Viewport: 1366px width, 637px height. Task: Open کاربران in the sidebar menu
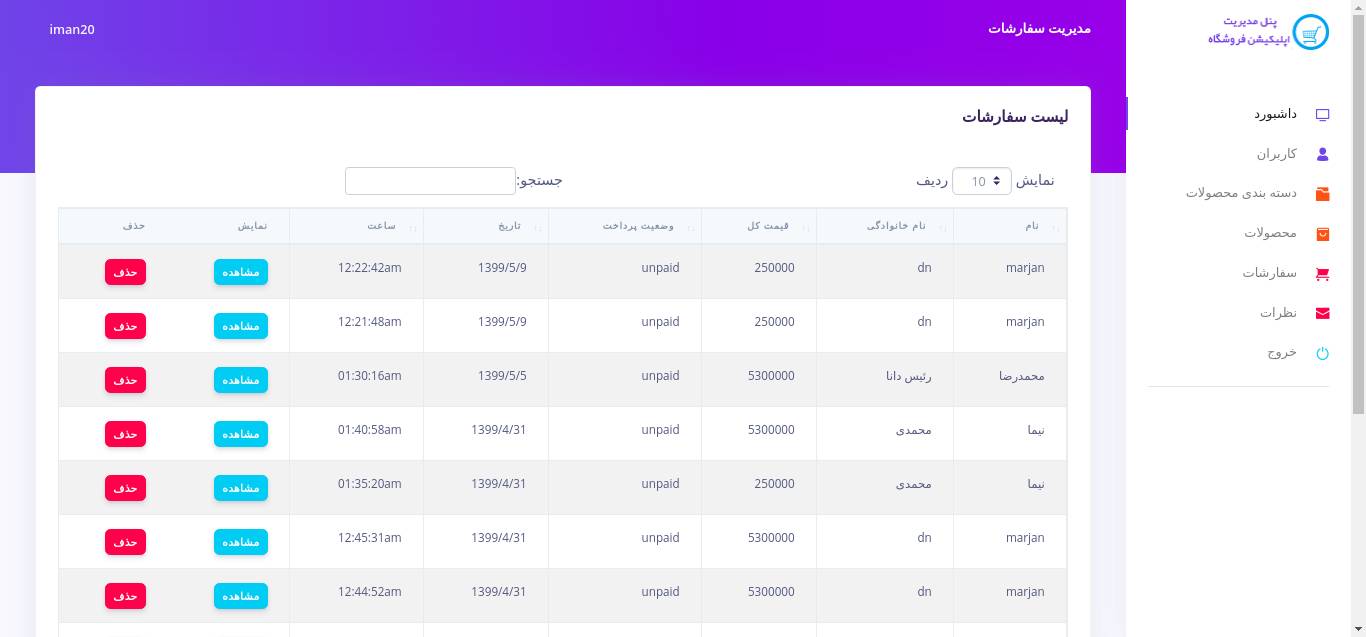point(1277,154)
